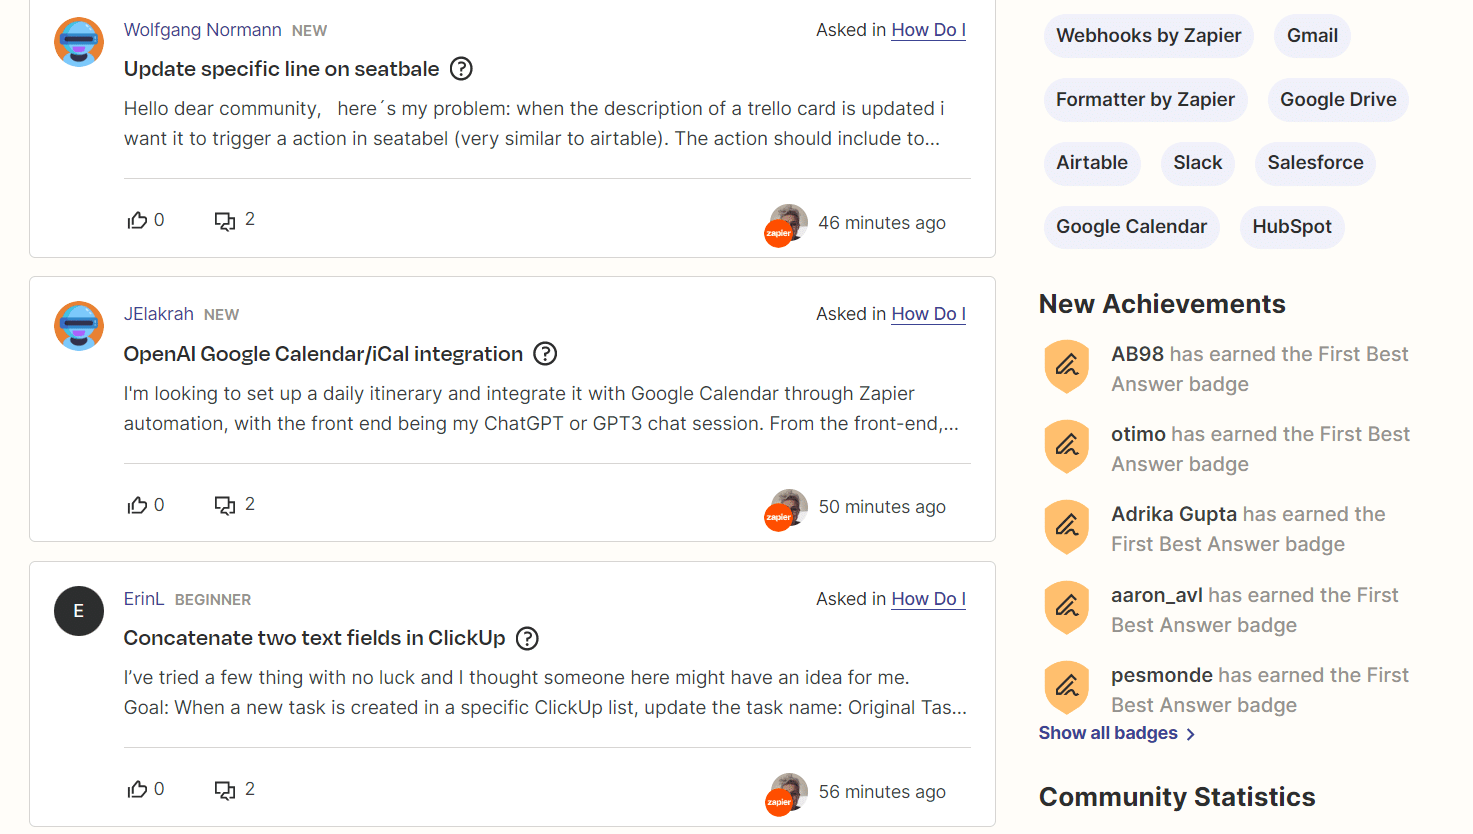Click the badge icon next to pesmonde
The height and width of the screenshot is (834, 1473).
(1066, 687)
